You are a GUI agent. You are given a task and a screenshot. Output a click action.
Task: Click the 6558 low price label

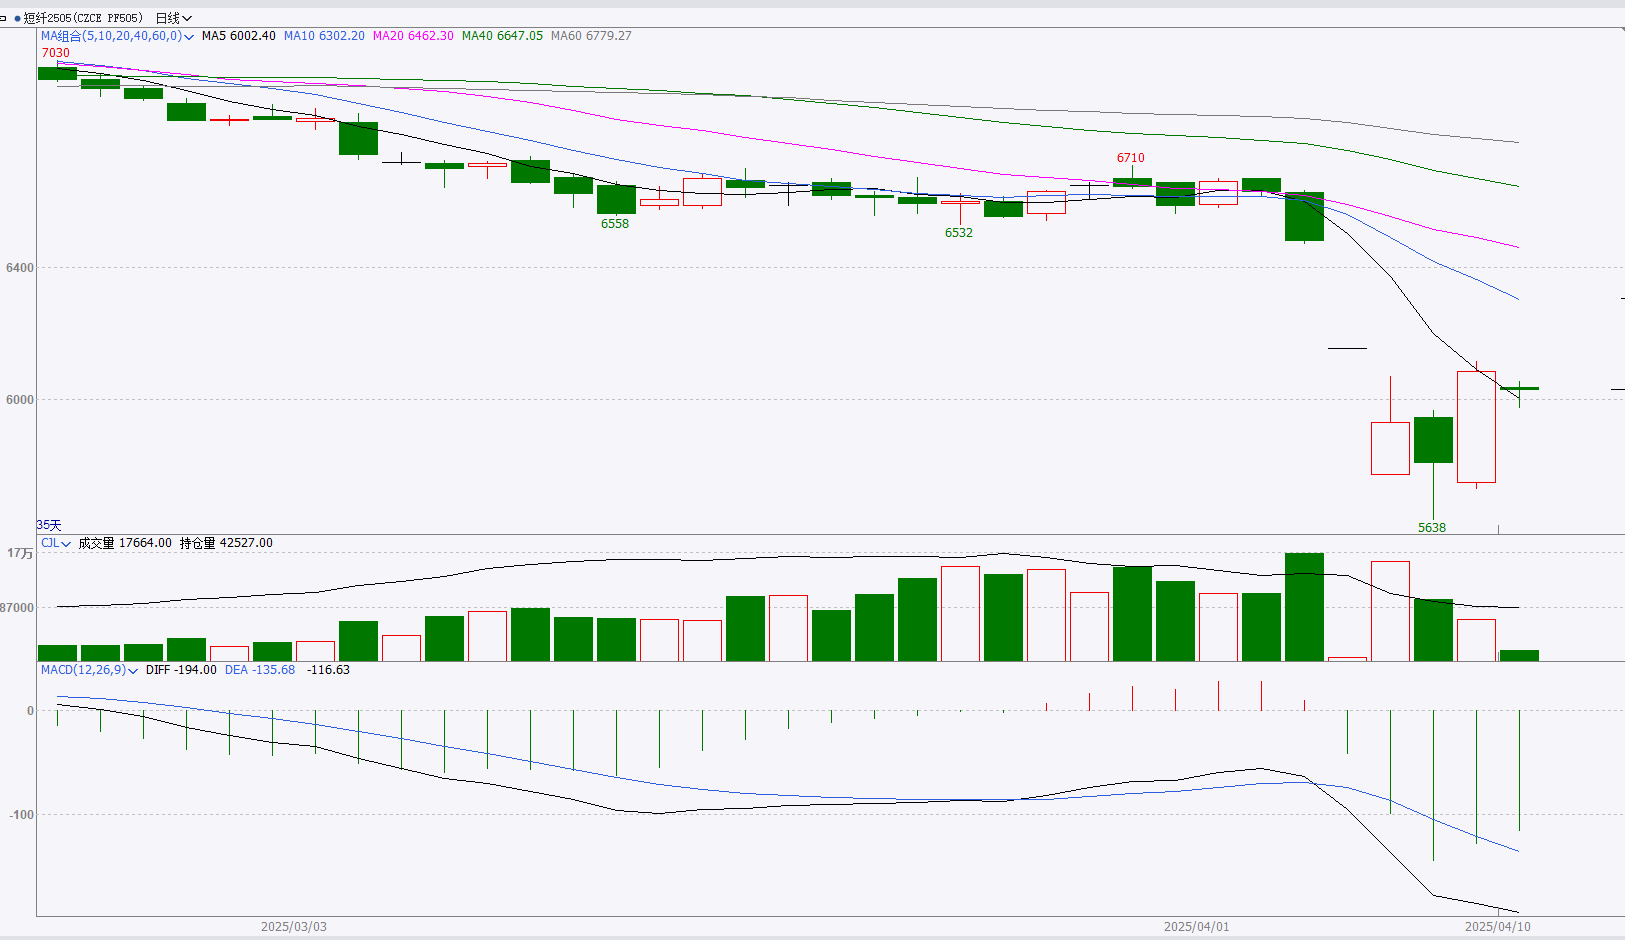tap(614, 224)
